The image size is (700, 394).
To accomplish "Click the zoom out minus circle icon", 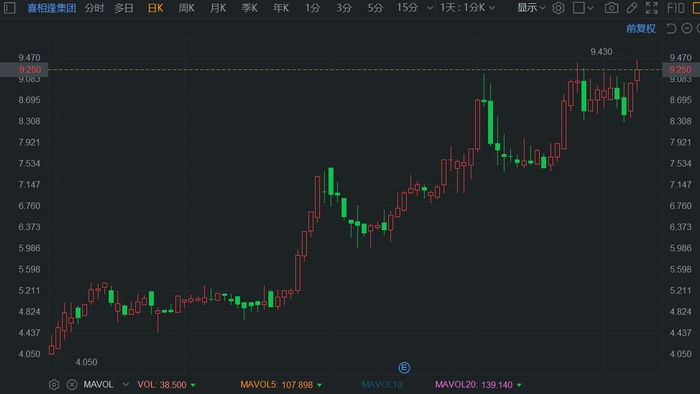I will pos(687,29).
